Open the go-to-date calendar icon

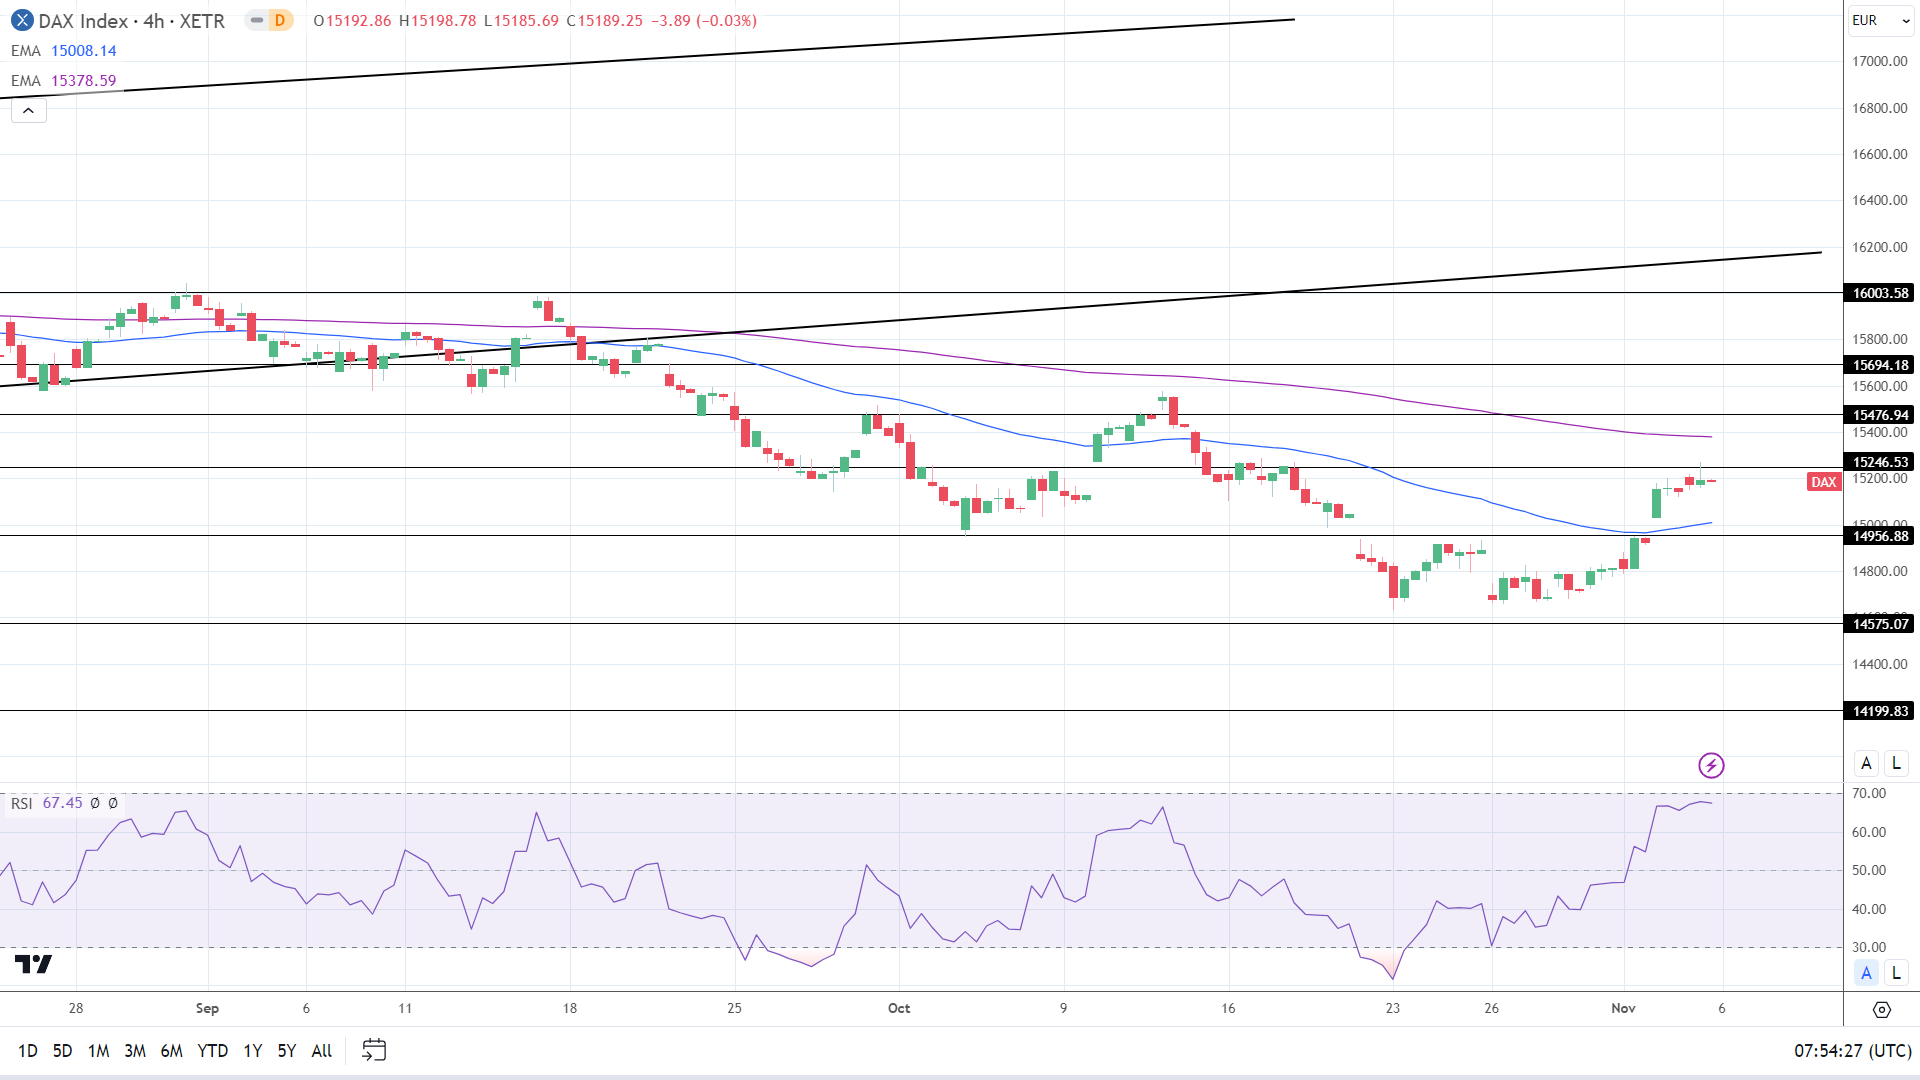pyautogui.click(x=374, y=1050)
